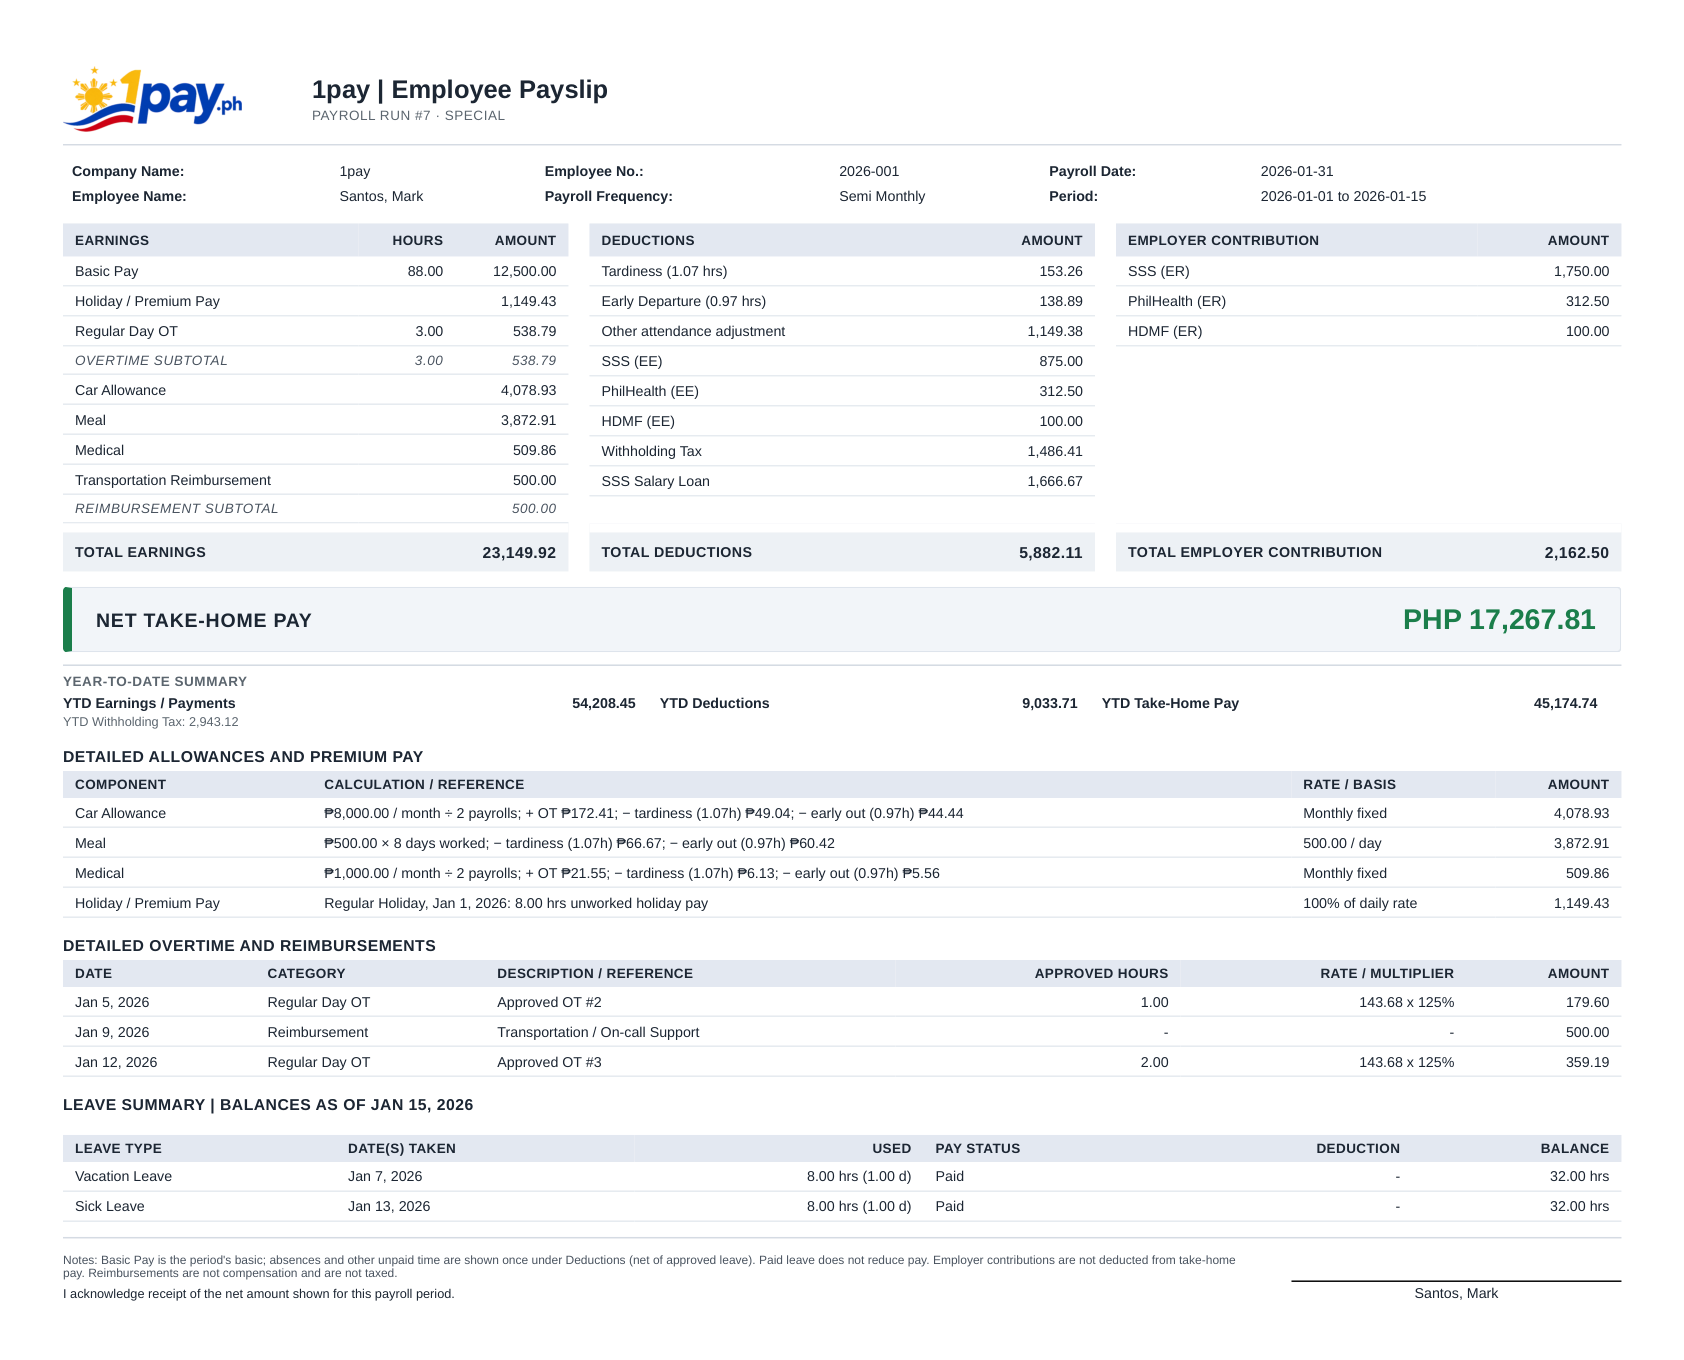Click net pay amount PHP 17,267.81
Screen dimensions: 1684x1360
[x=1498, y=619]
